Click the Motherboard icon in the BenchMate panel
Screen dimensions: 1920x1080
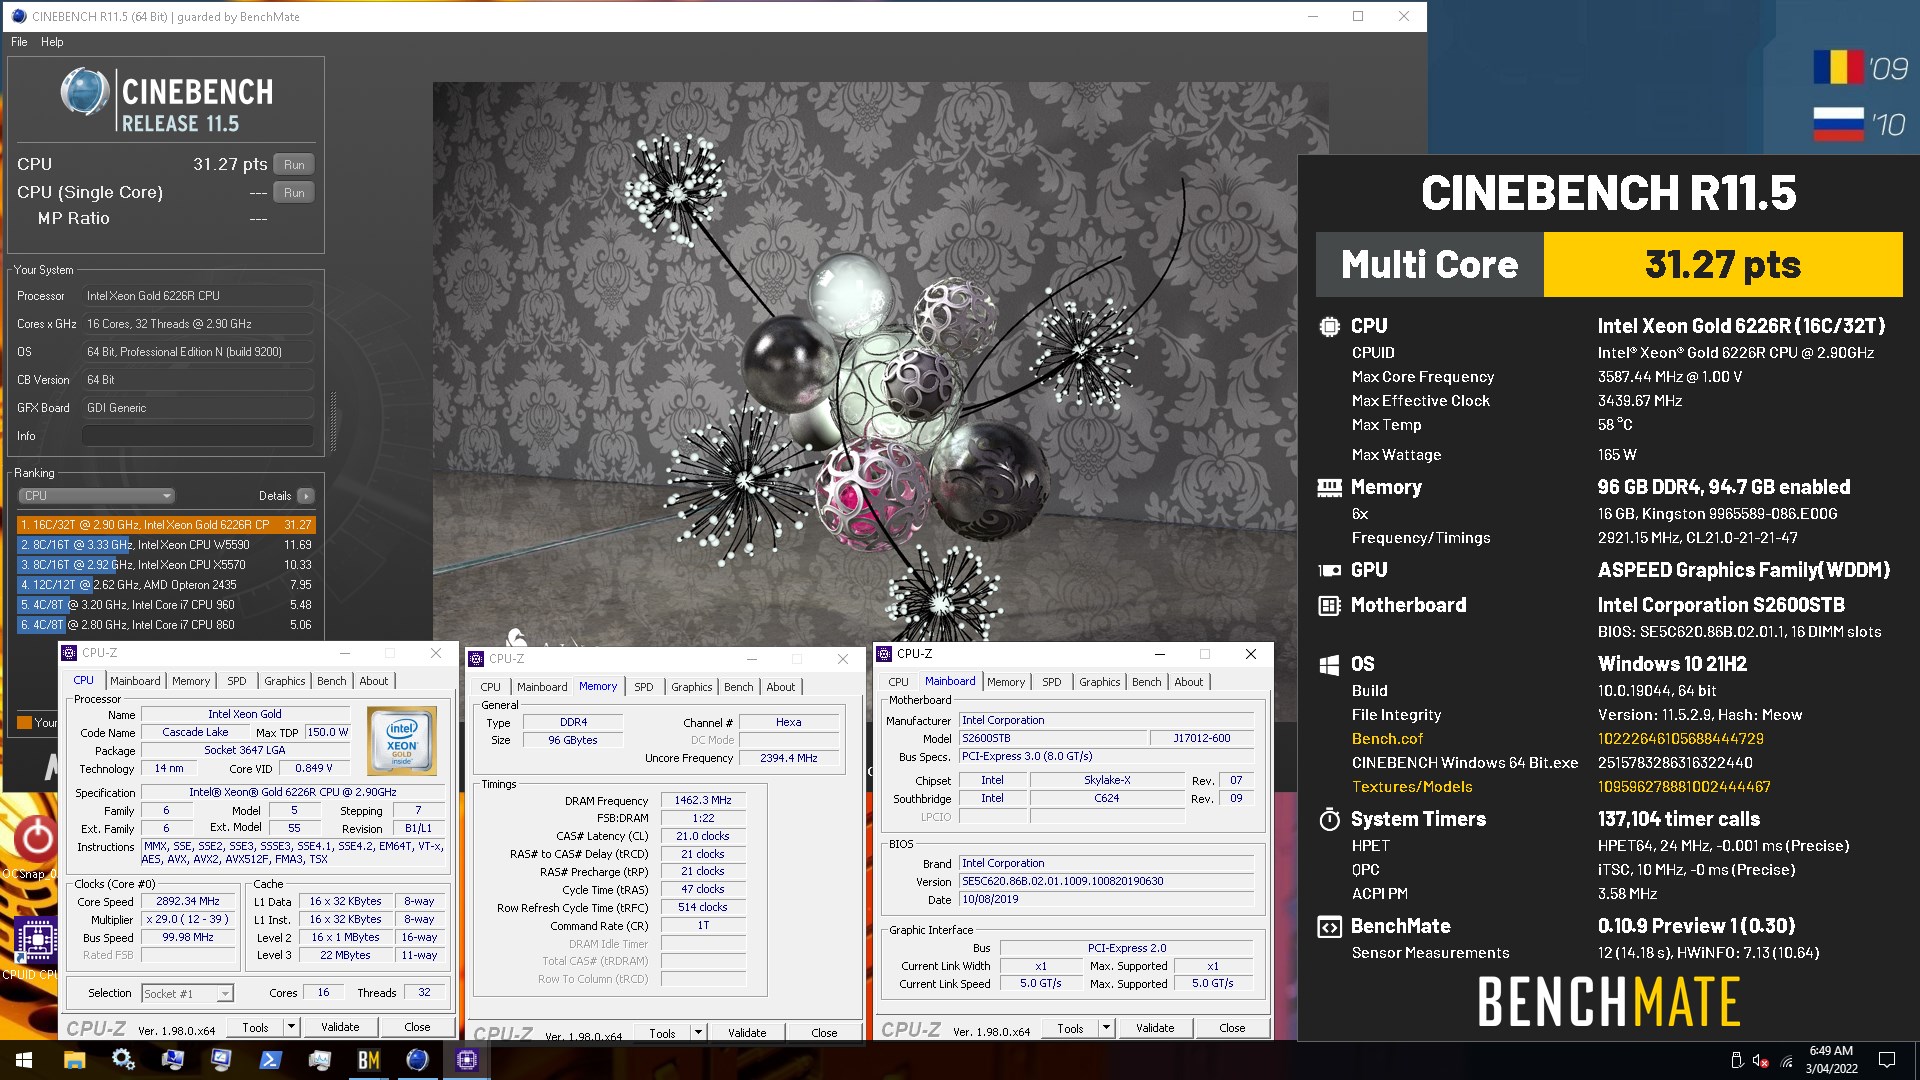pyautogui.click(x=1329, y=606)
